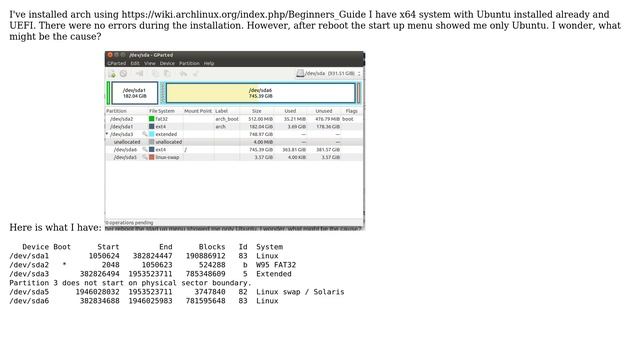Screen dimensions: 640x360
Task: Click the key lock icon in /dev/sda5 row
Action: [144, 157]
